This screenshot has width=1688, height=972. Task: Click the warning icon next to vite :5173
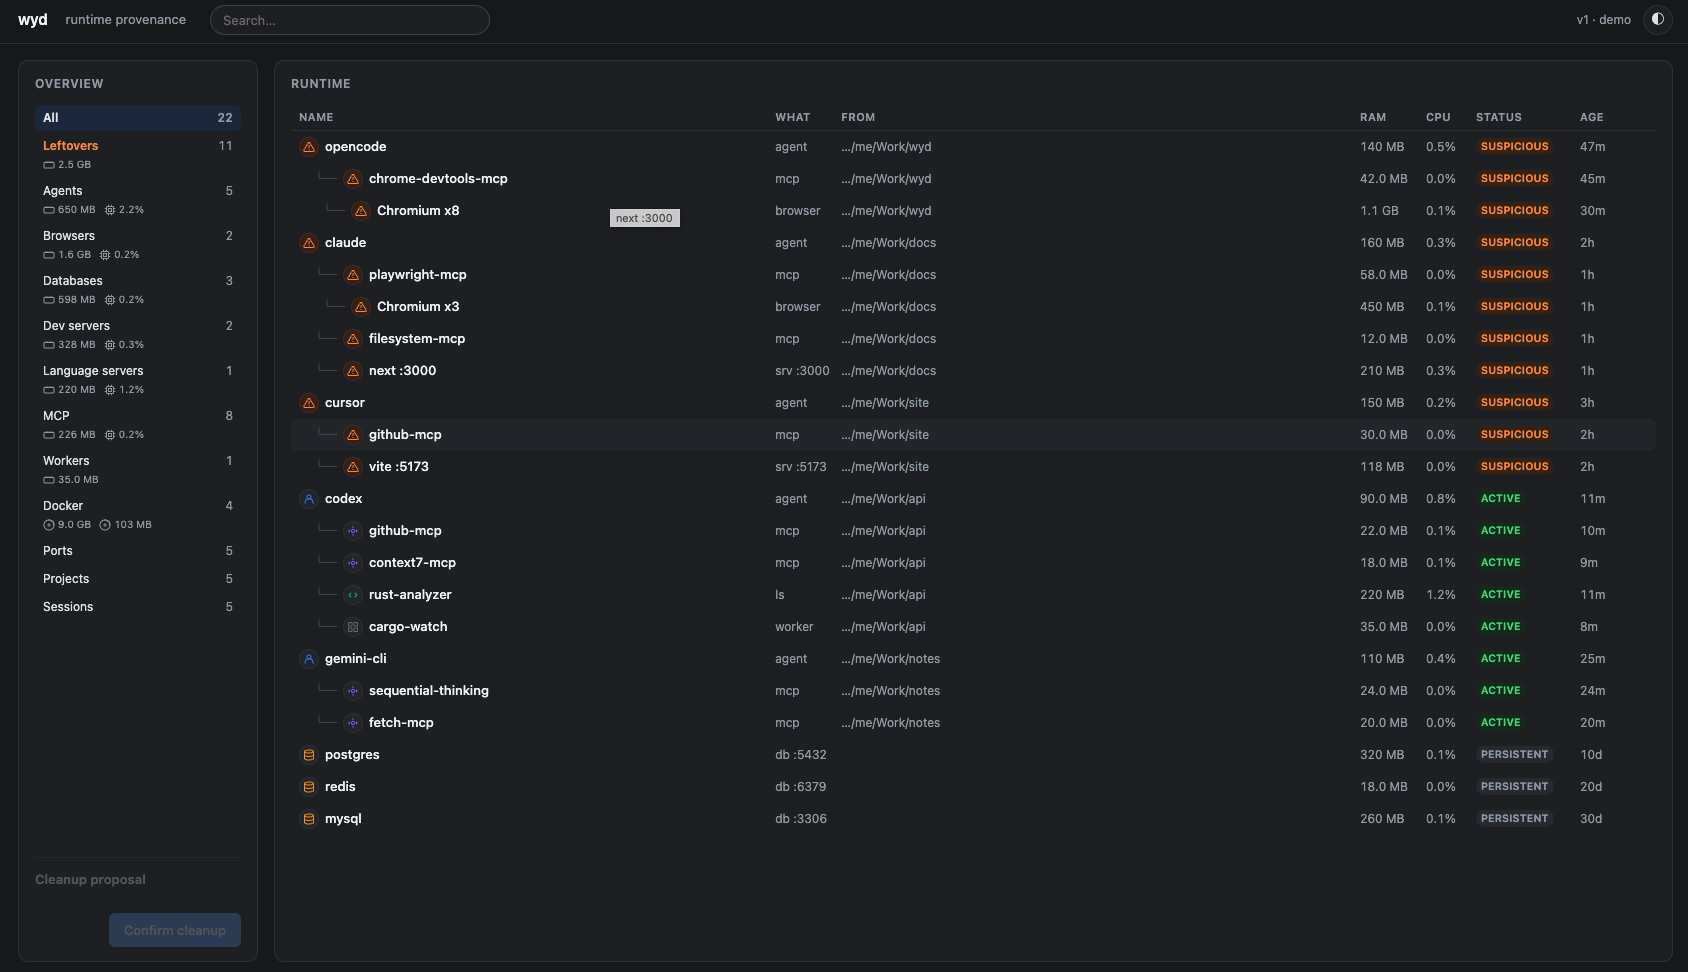[x=353, y=467]
